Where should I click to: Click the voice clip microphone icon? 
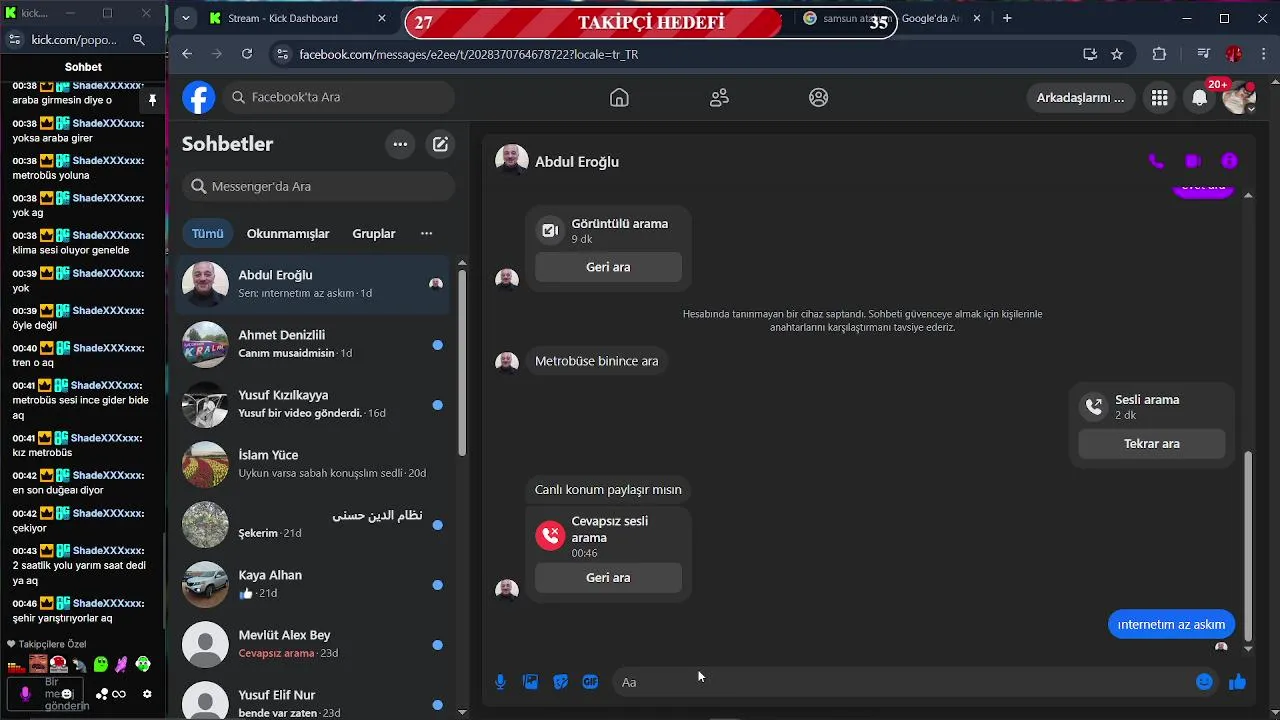(500, 682)
